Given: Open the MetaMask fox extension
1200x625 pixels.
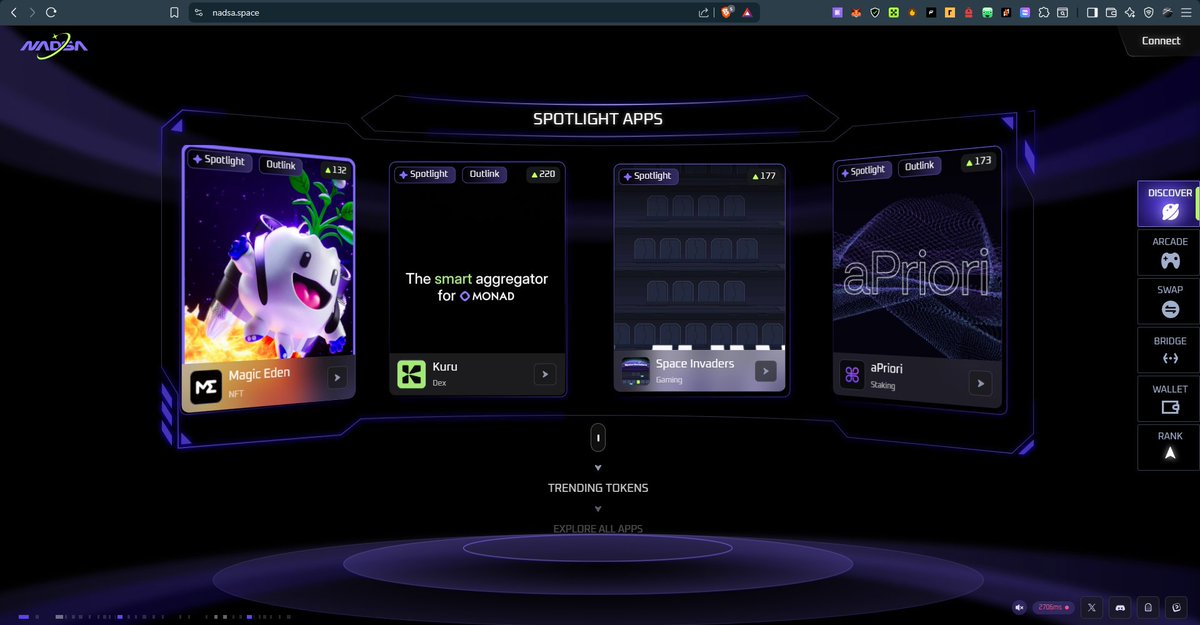Looking at the screenshot, I should 856,13.
